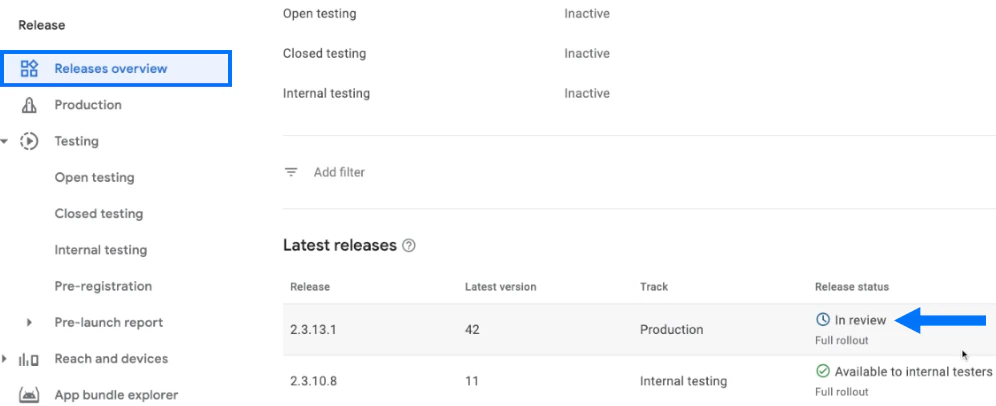The height and width of the screenshot is (406, 996).
Task: Expand the Pre-launch report section
Action: click(29, 323)
